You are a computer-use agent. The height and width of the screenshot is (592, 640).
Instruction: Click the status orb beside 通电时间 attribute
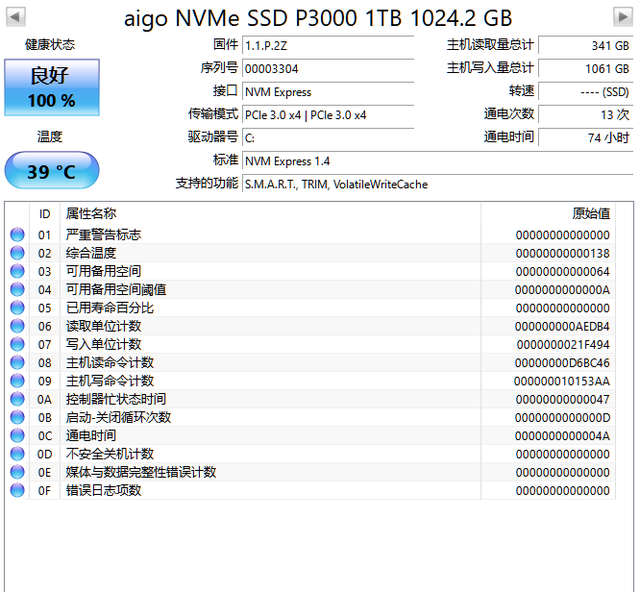click(17, 436)
